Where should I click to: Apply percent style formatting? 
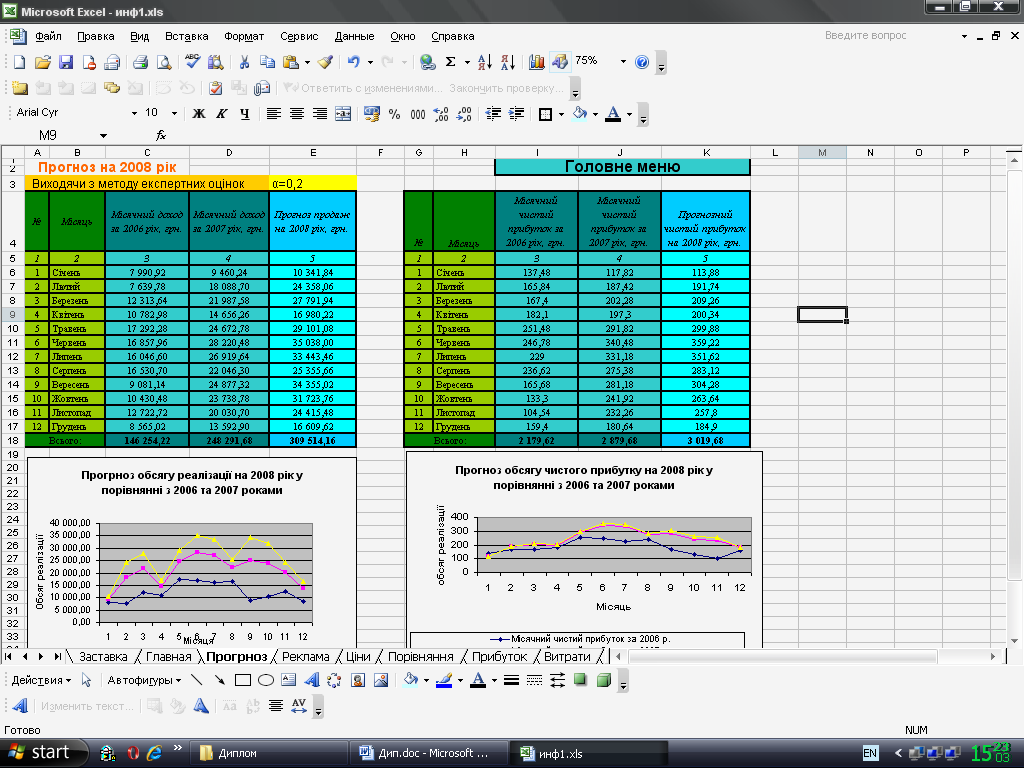pos(394,114)
